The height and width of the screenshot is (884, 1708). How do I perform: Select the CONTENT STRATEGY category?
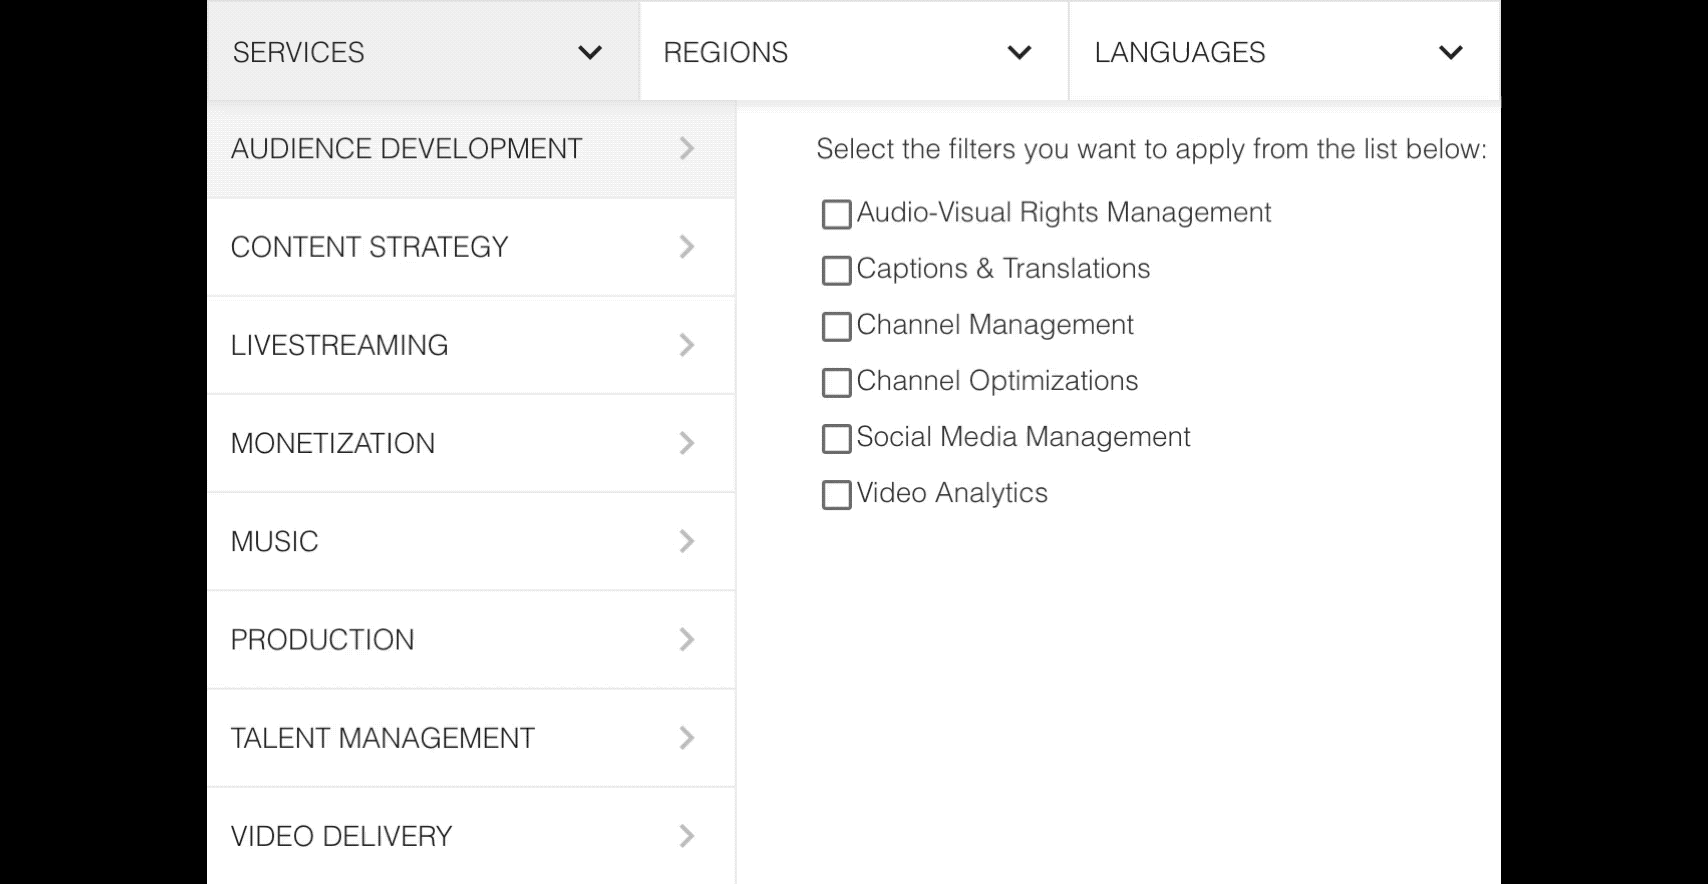471,247
